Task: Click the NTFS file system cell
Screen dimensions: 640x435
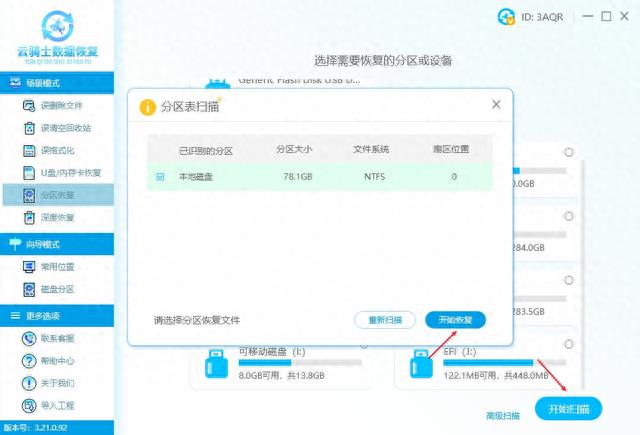Action: point(375,177)
